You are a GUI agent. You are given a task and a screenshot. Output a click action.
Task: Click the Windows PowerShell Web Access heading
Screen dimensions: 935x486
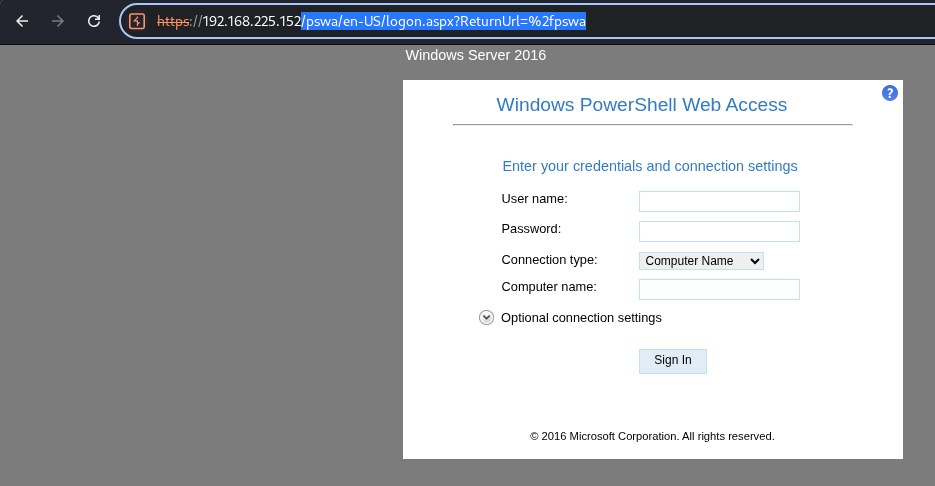(642, 105)
